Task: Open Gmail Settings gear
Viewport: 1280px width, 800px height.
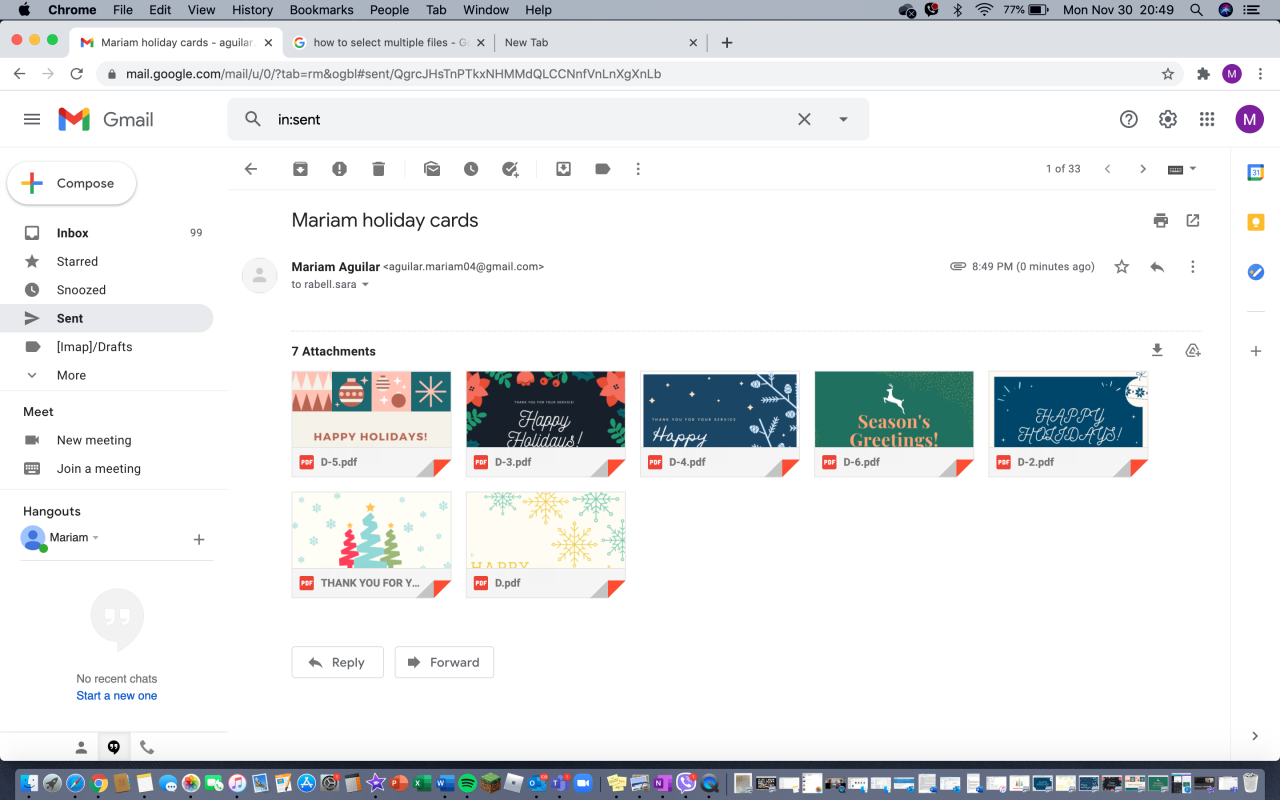Action: click(1168, 119)
